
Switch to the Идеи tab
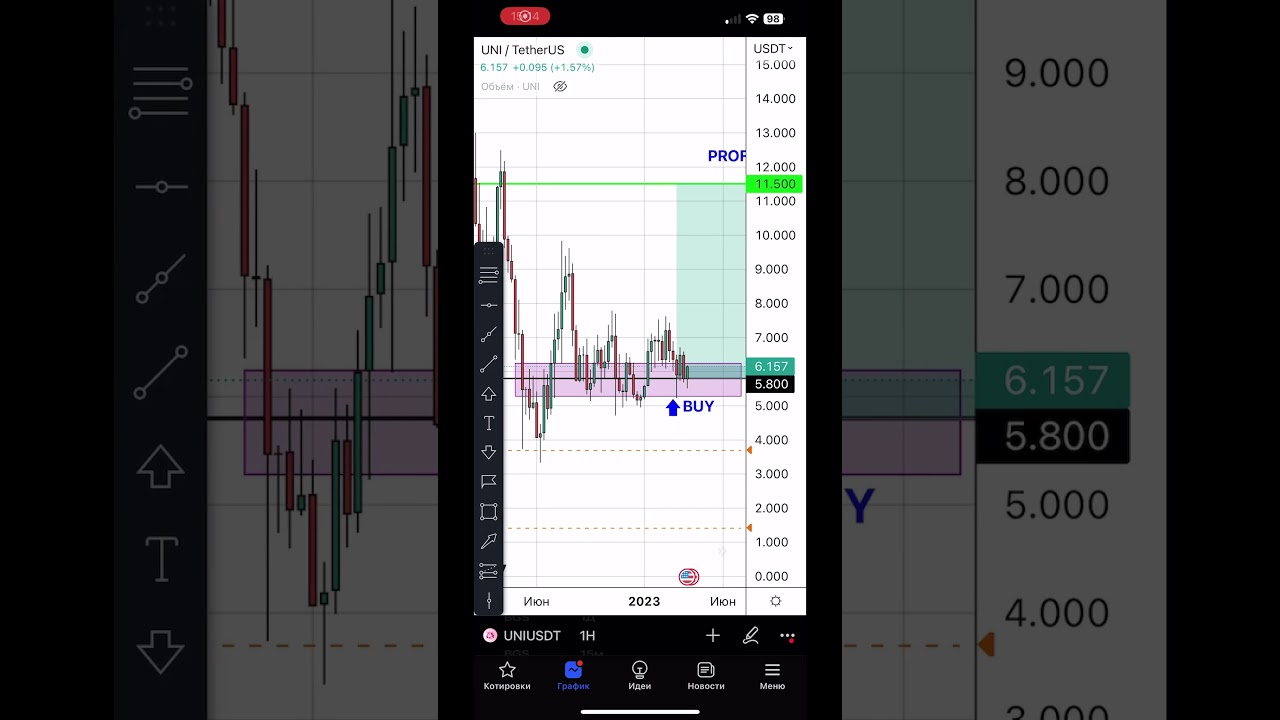[x=640, y=675]
